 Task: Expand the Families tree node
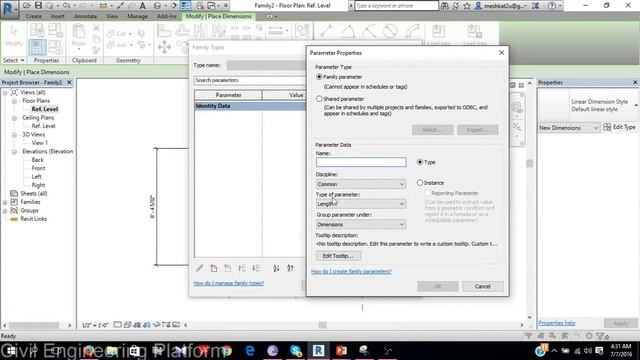point(5,202)
